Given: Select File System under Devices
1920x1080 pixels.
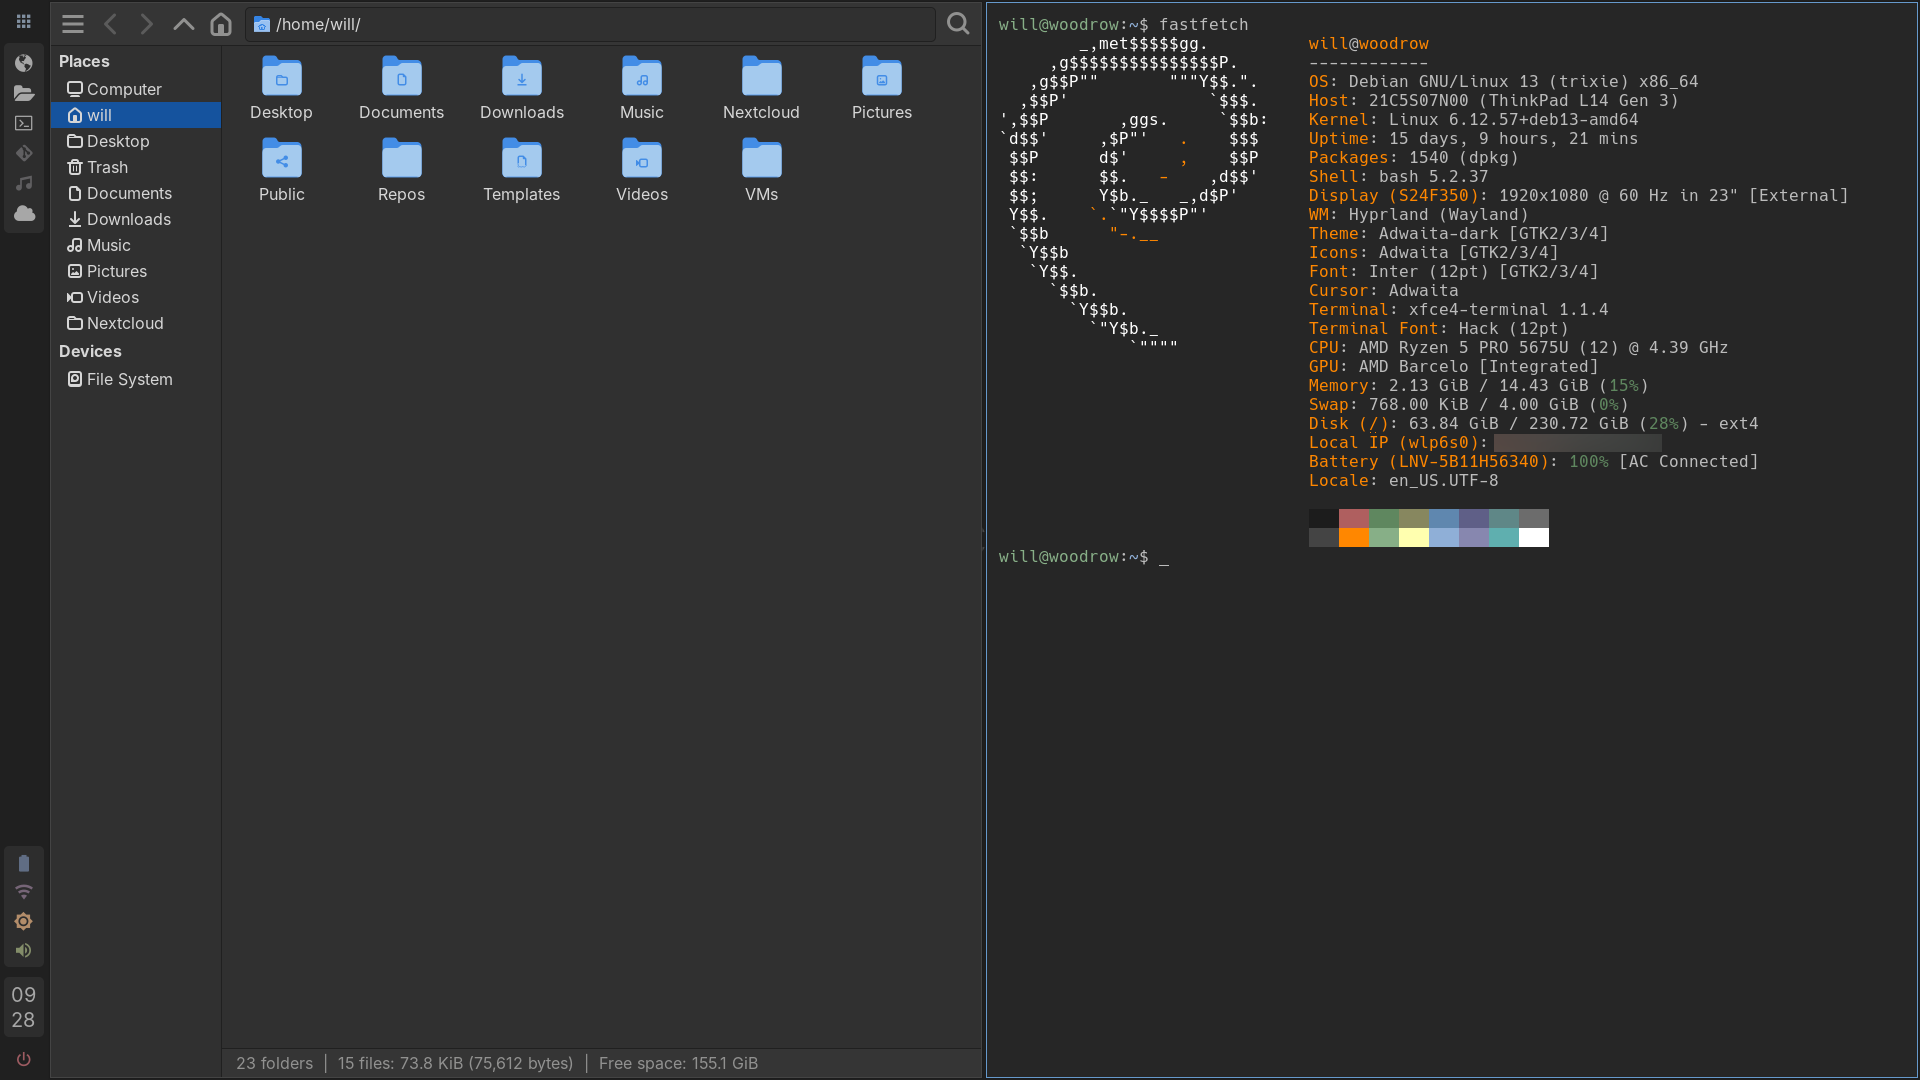Looking at the screenshot, I should coord(129,379).
